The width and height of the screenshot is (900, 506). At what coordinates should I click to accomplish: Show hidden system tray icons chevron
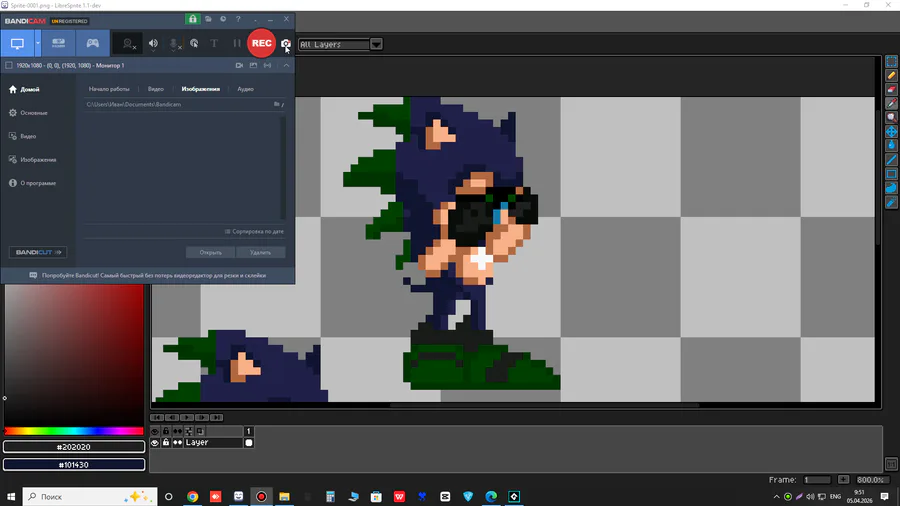coord(776,497)
